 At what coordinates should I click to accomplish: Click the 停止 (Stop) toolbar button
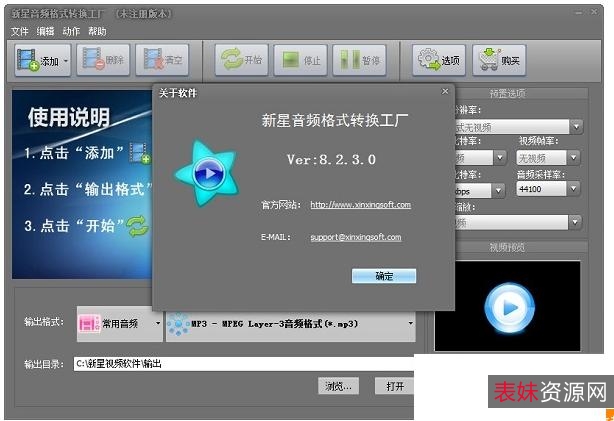pos(300,60)
